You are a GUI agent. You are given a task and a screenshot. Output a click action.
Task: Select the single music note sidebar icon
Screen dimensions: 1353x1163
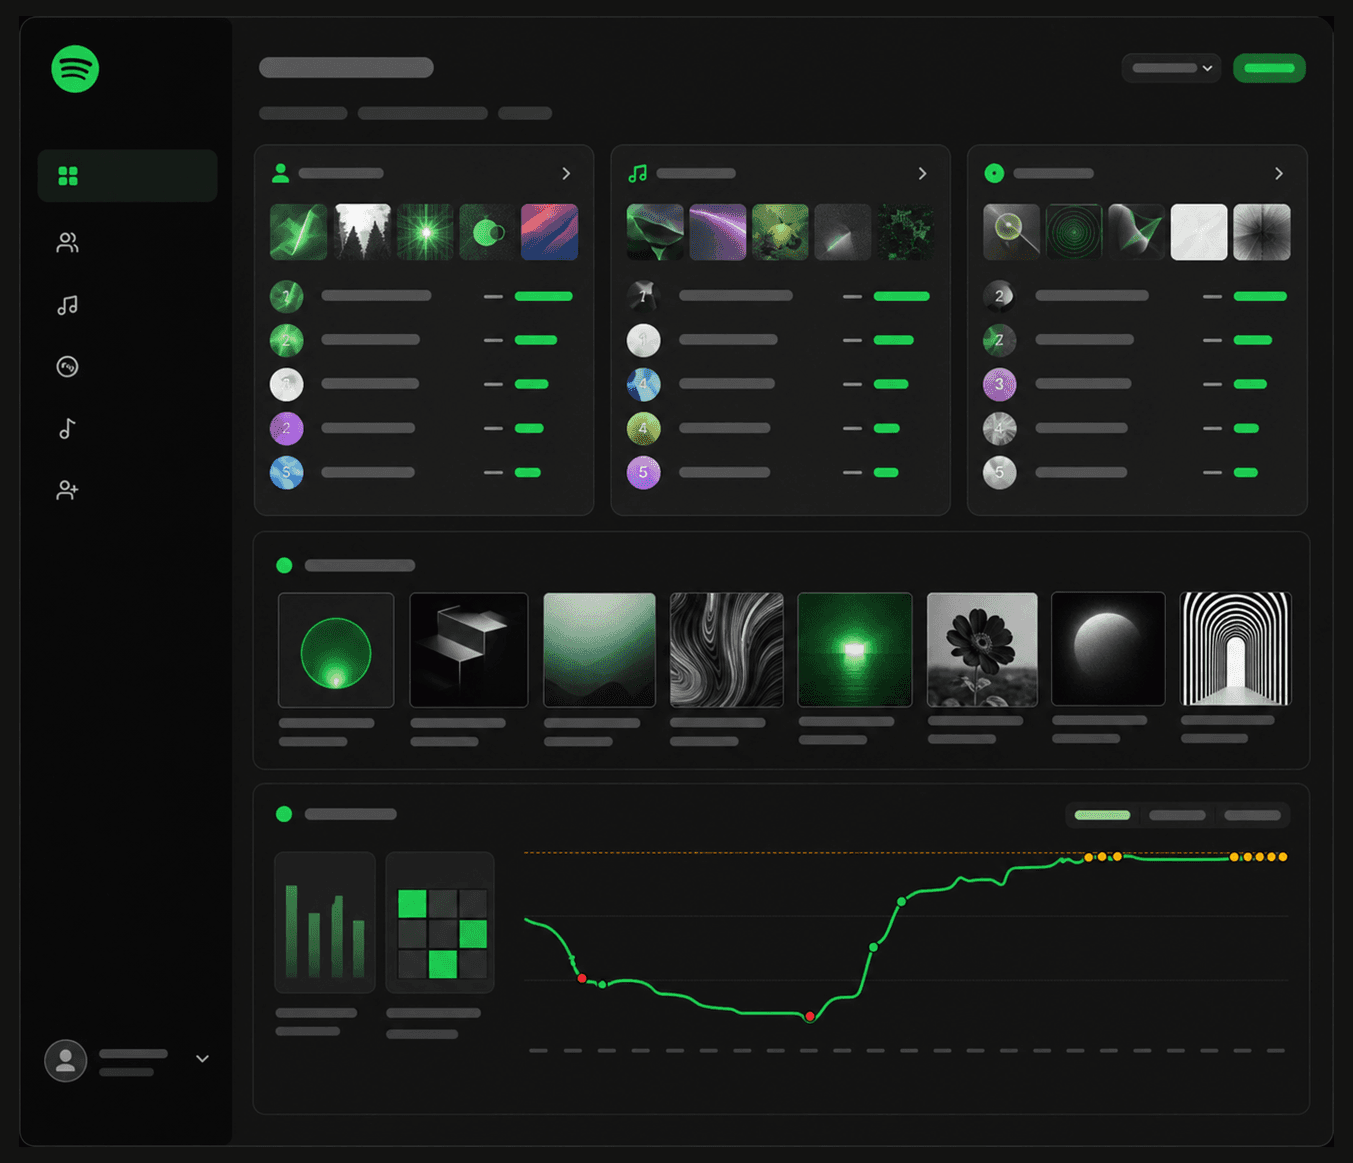[x=67, y=429]
